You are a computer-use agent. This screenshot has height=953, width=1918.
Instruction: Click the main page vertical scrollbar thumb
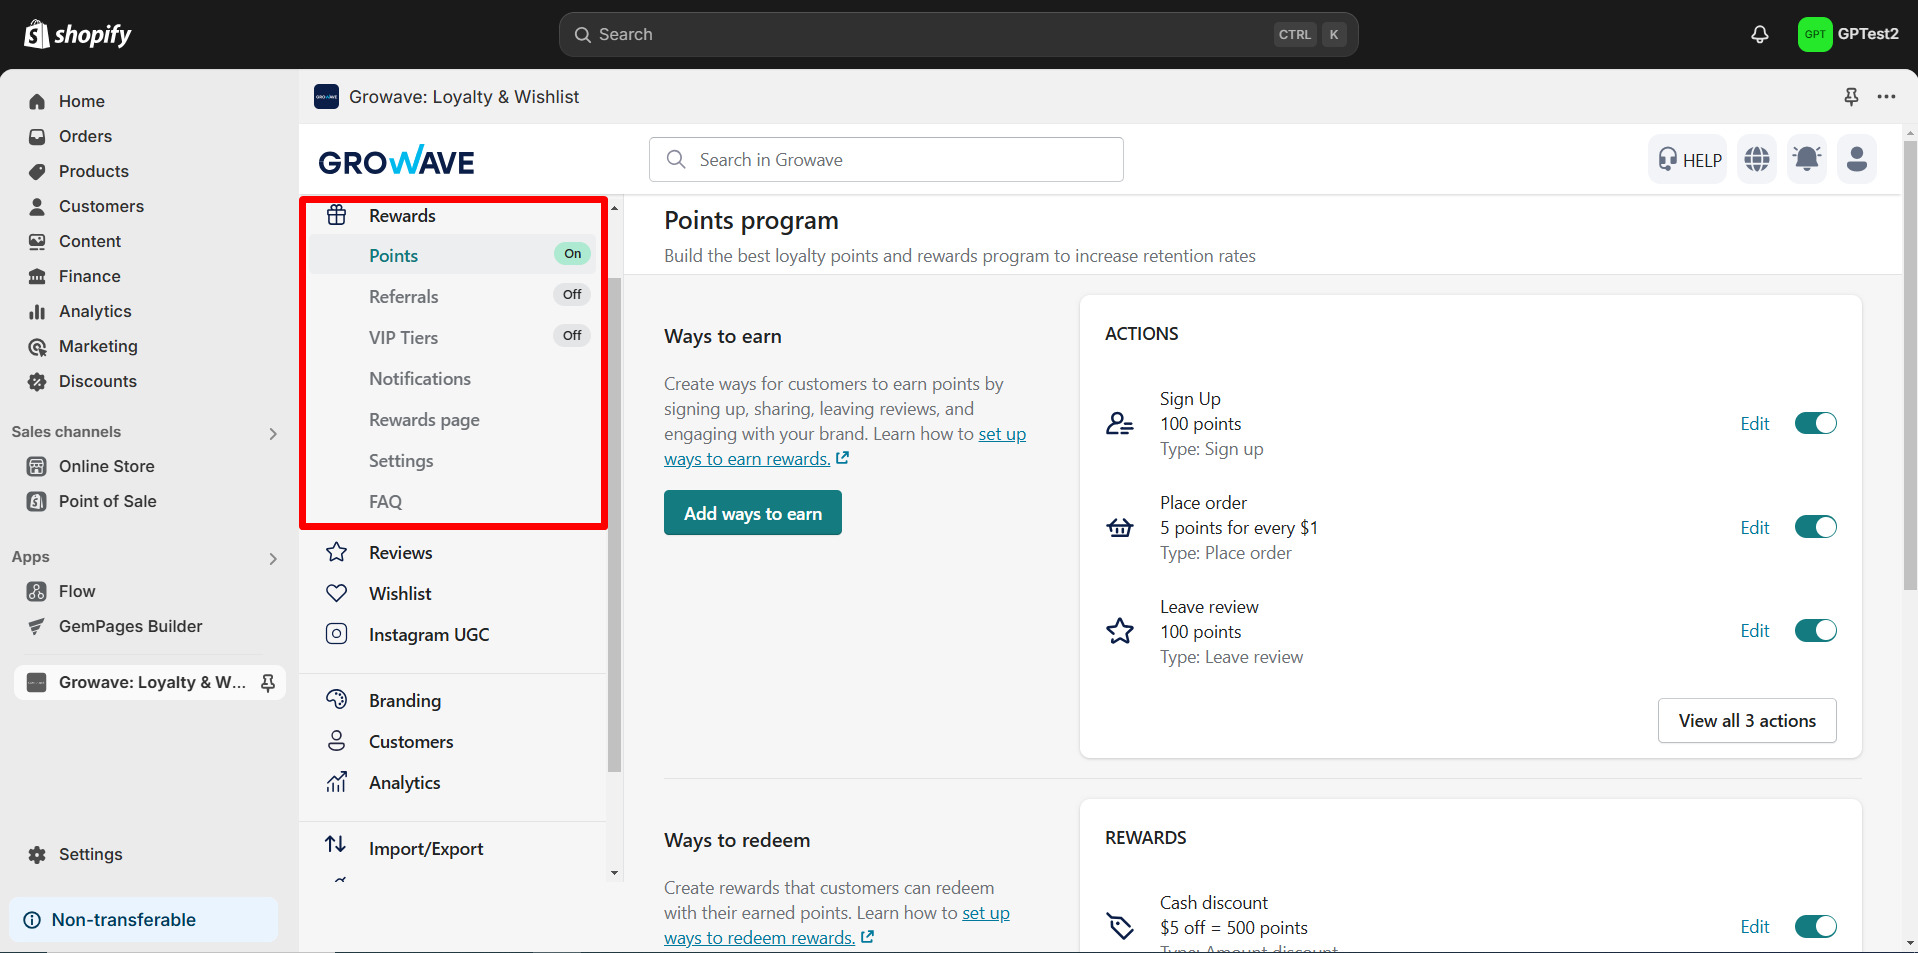[x=1910, y=365]
